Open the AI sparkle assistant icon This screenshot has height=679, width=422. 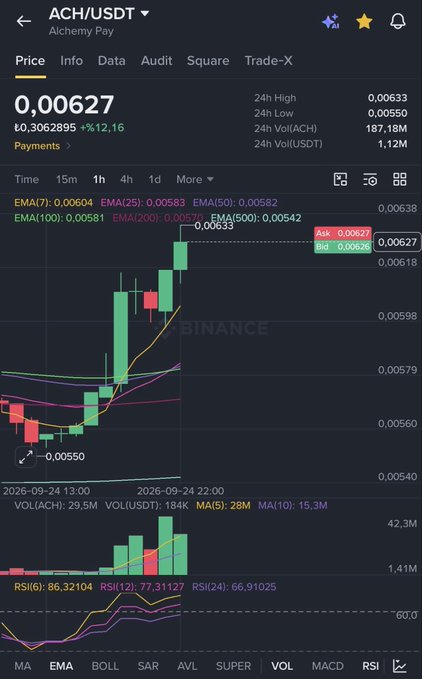click(x=331, y=21)
